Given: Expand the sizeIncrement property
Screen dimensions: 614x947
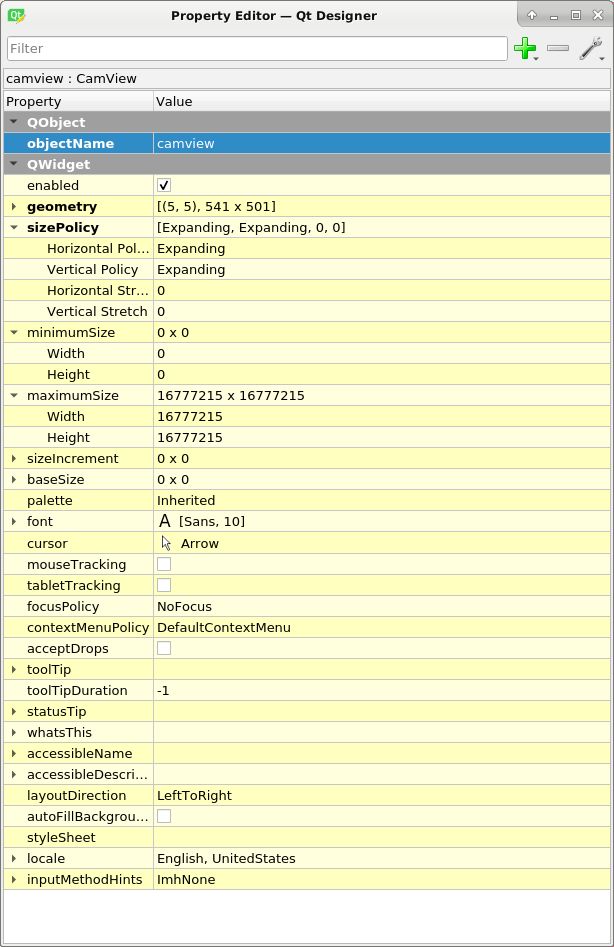Looking at the screenshot, I should point(14,458).
